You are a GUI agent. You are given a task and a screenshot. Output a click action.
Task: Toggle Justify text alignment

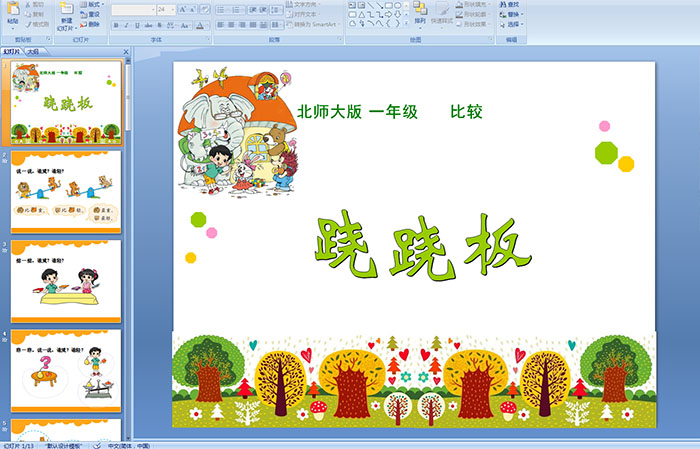253,25
